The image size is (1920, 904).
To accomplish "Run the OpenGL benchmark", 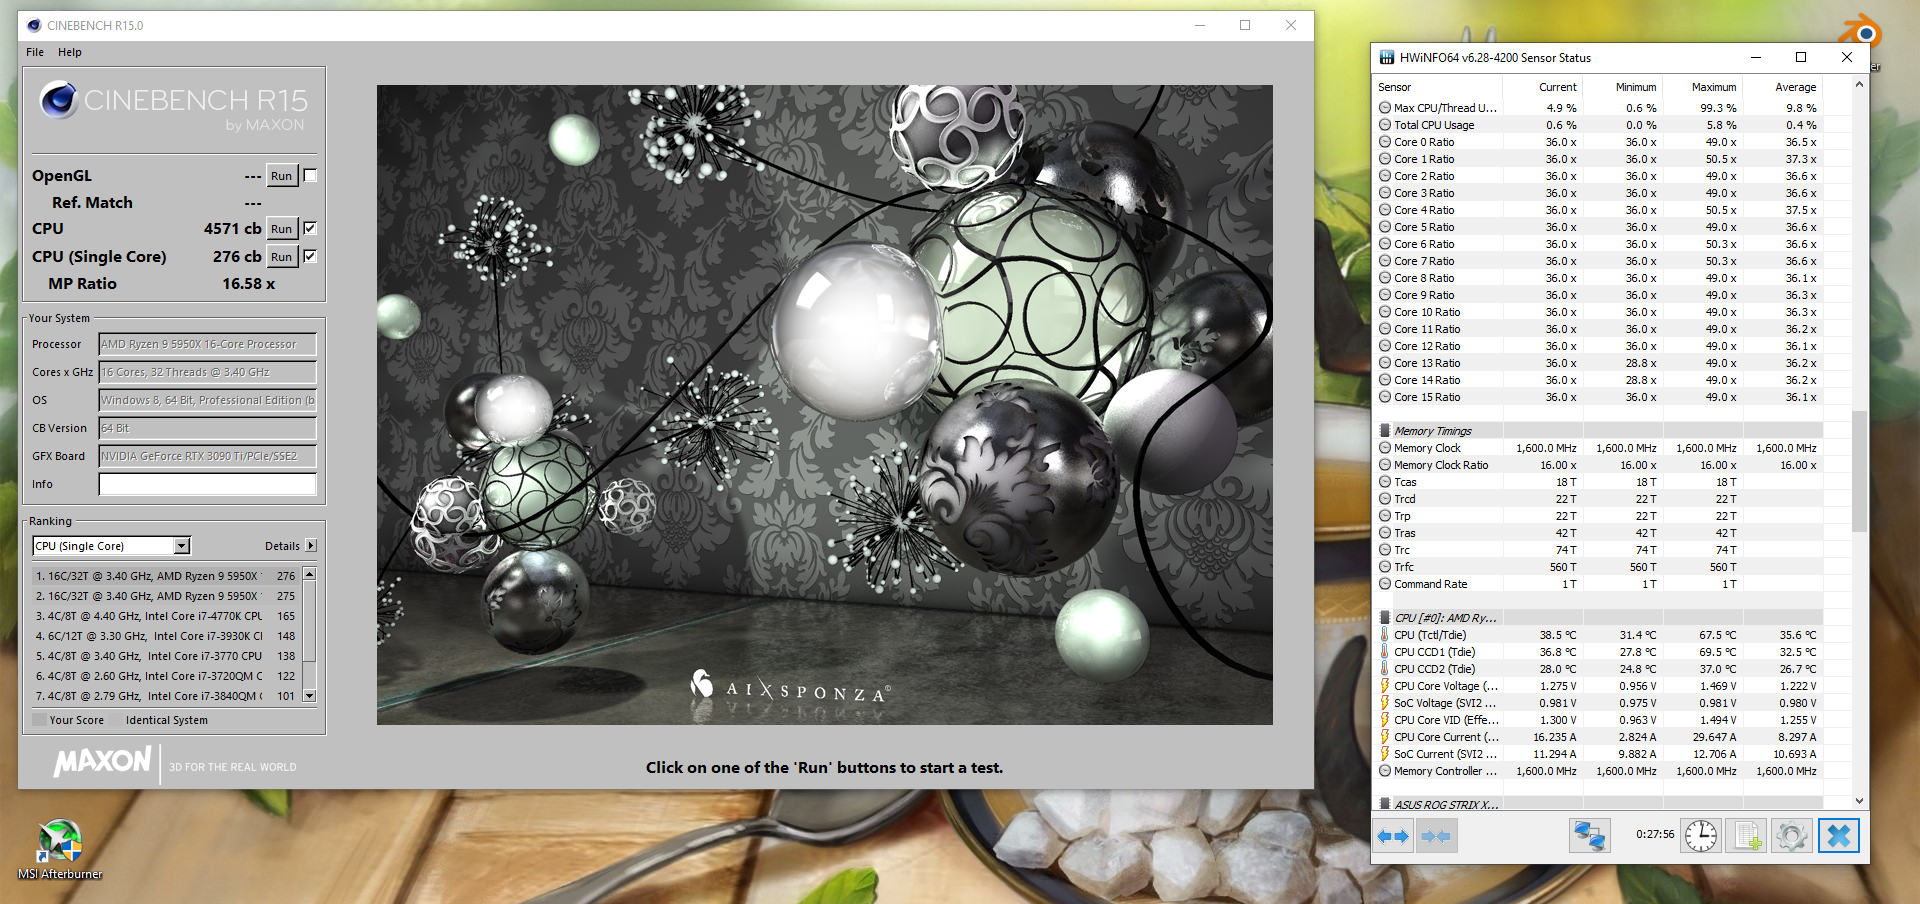I will tap(282, 176).
